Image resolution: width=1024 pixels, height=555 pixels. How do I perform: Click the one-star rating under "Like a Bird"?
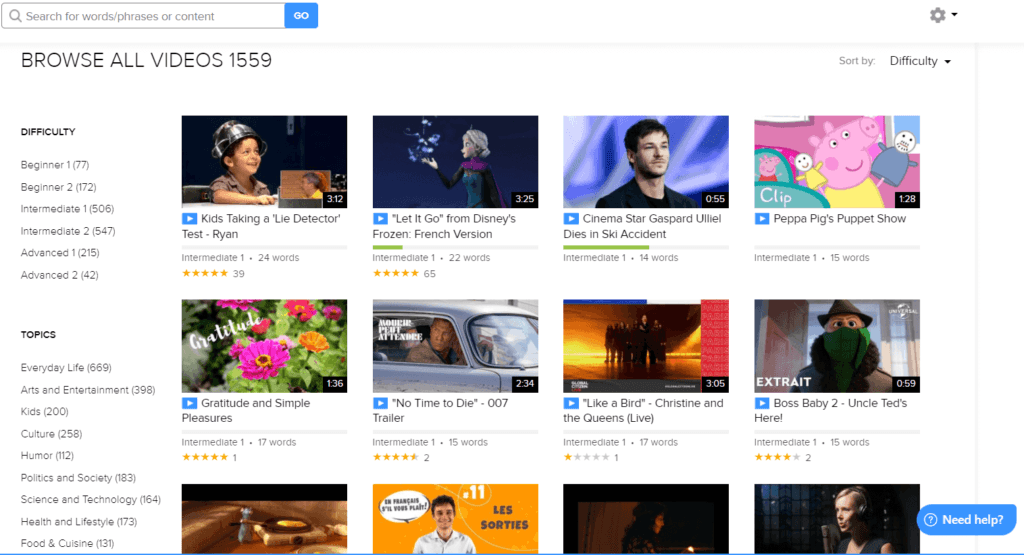(x=586, y=458)
